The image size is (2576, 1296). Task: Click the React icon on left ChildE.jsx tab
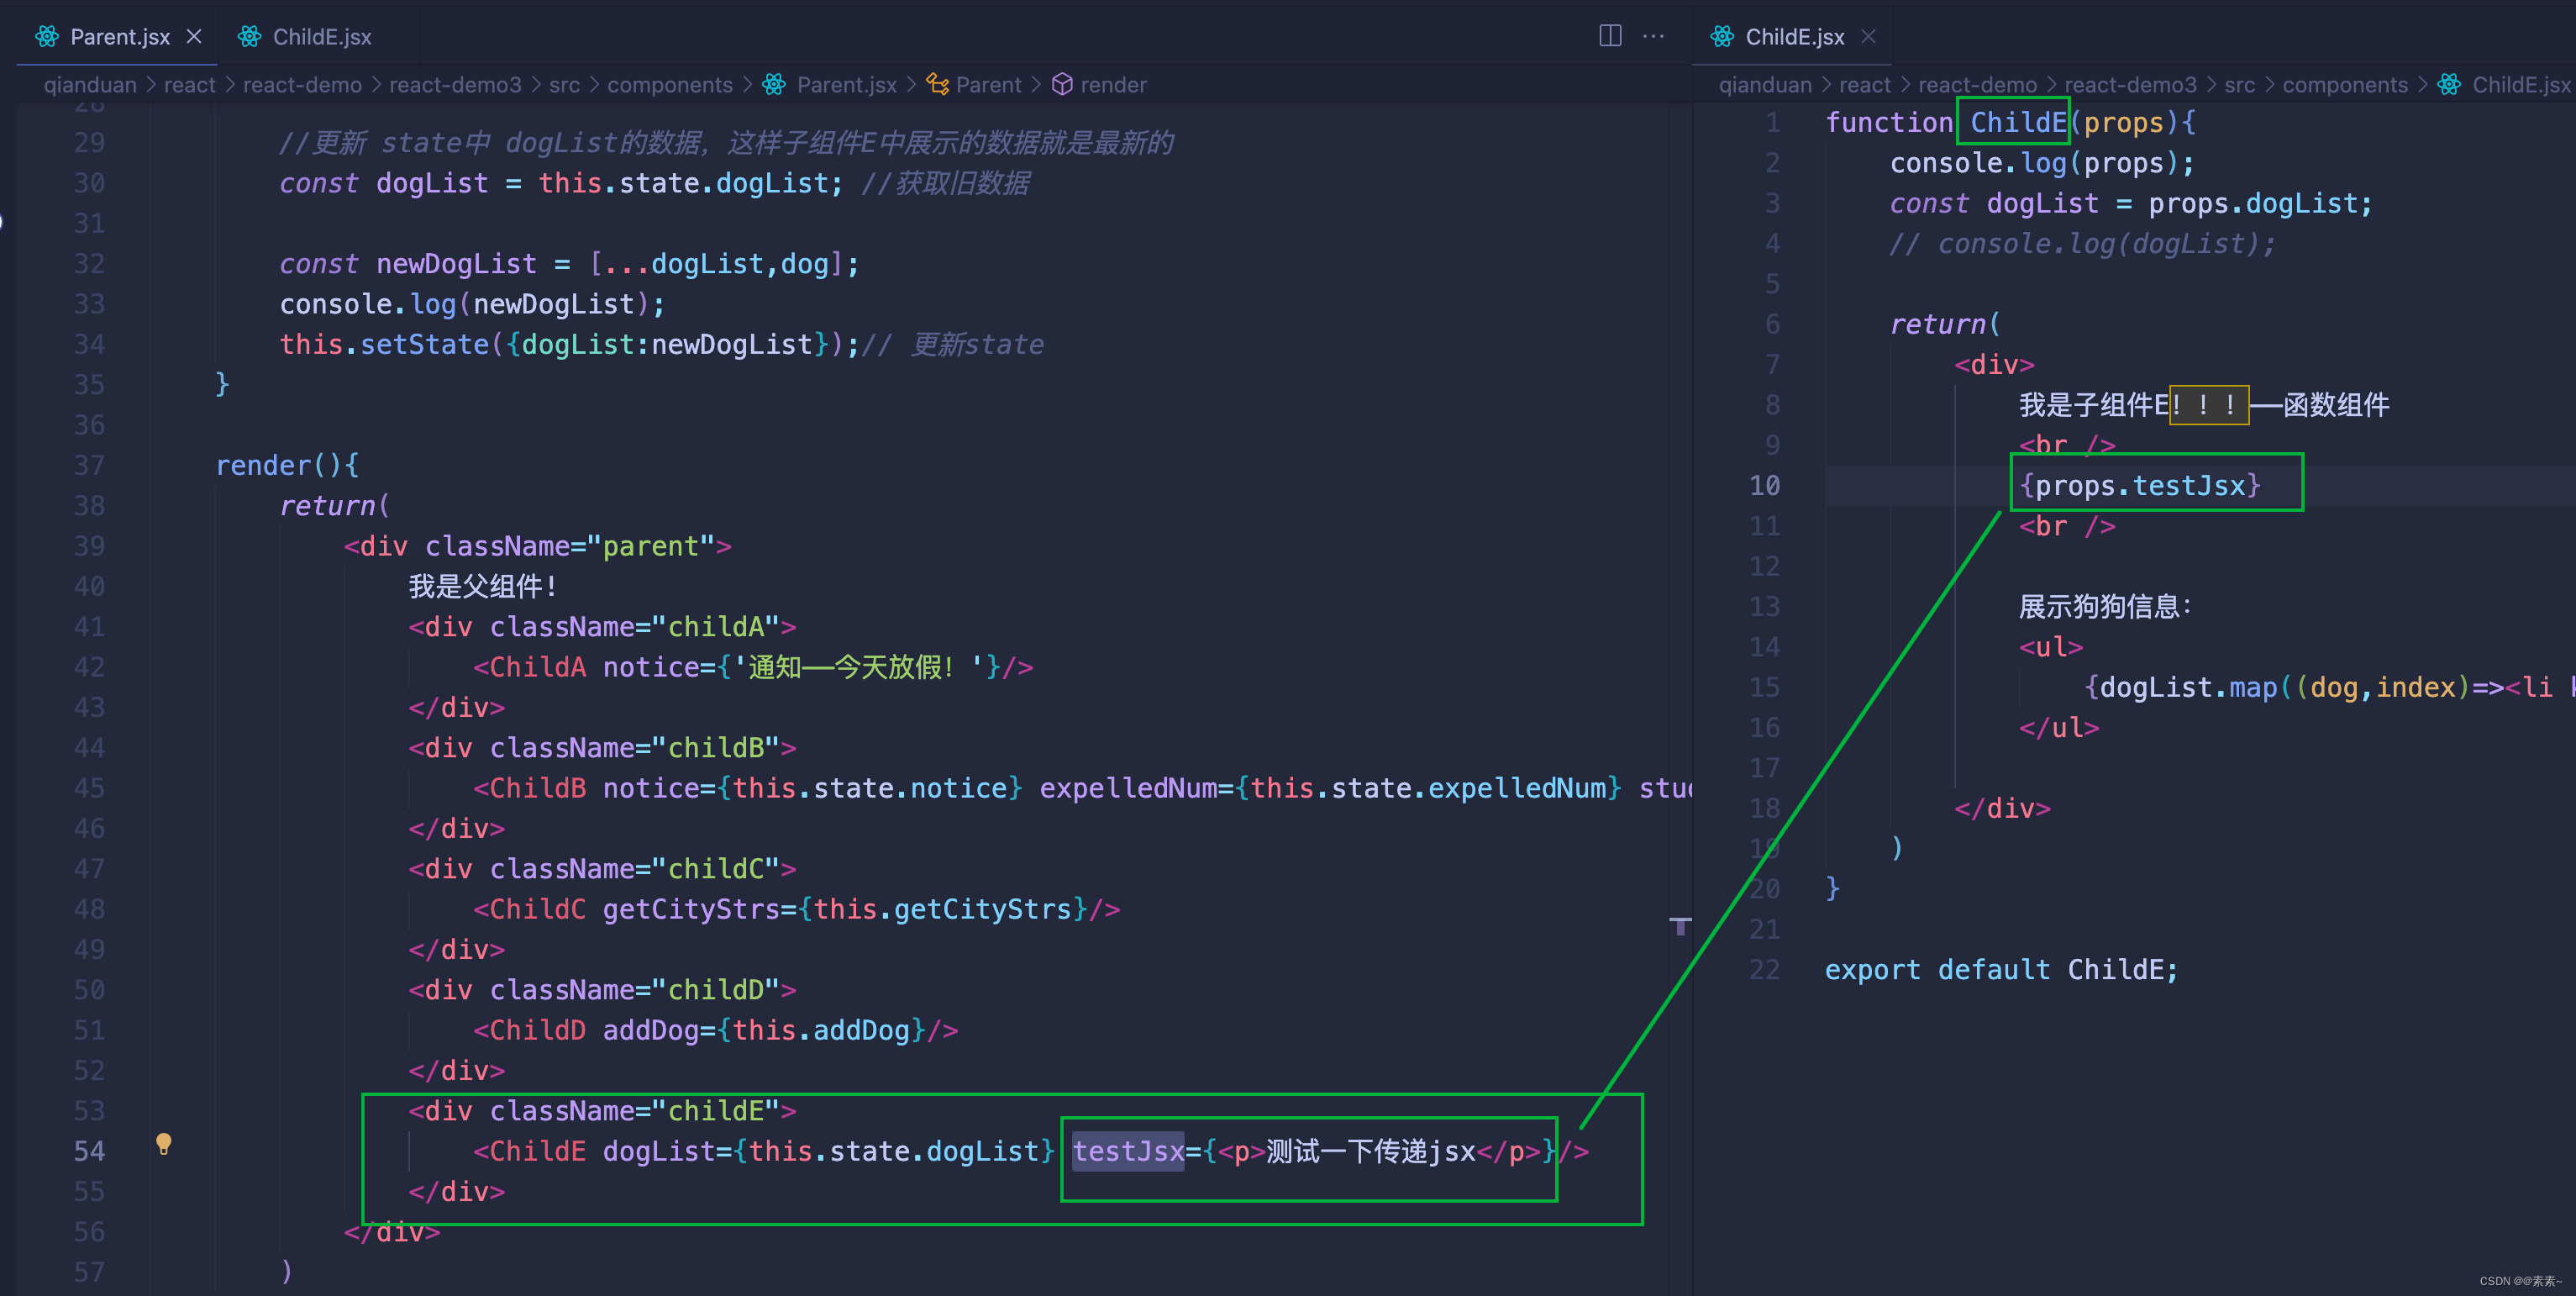click(249, 37)
